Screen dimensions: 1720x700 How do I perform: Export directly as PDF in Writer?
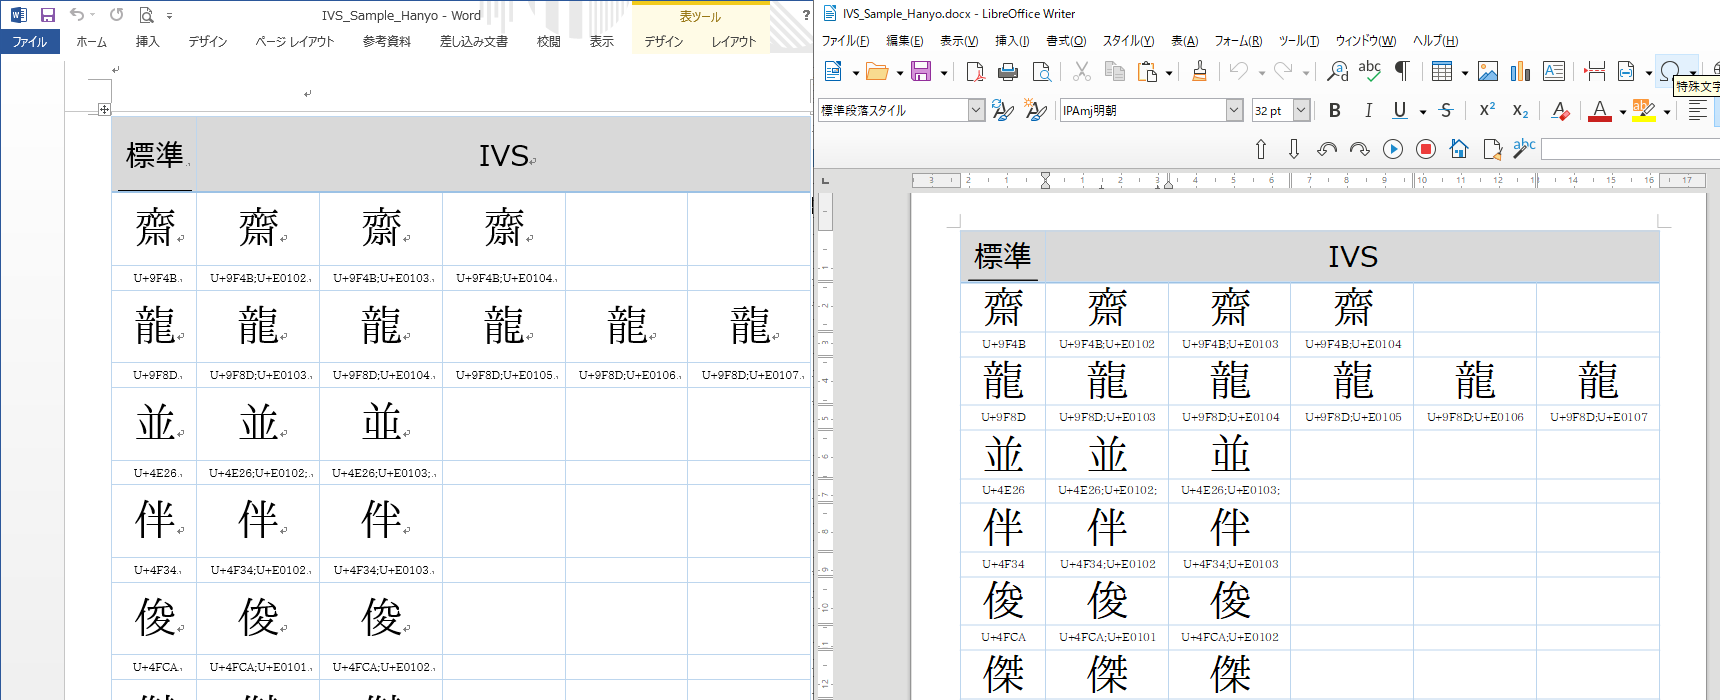coord(974,71)
